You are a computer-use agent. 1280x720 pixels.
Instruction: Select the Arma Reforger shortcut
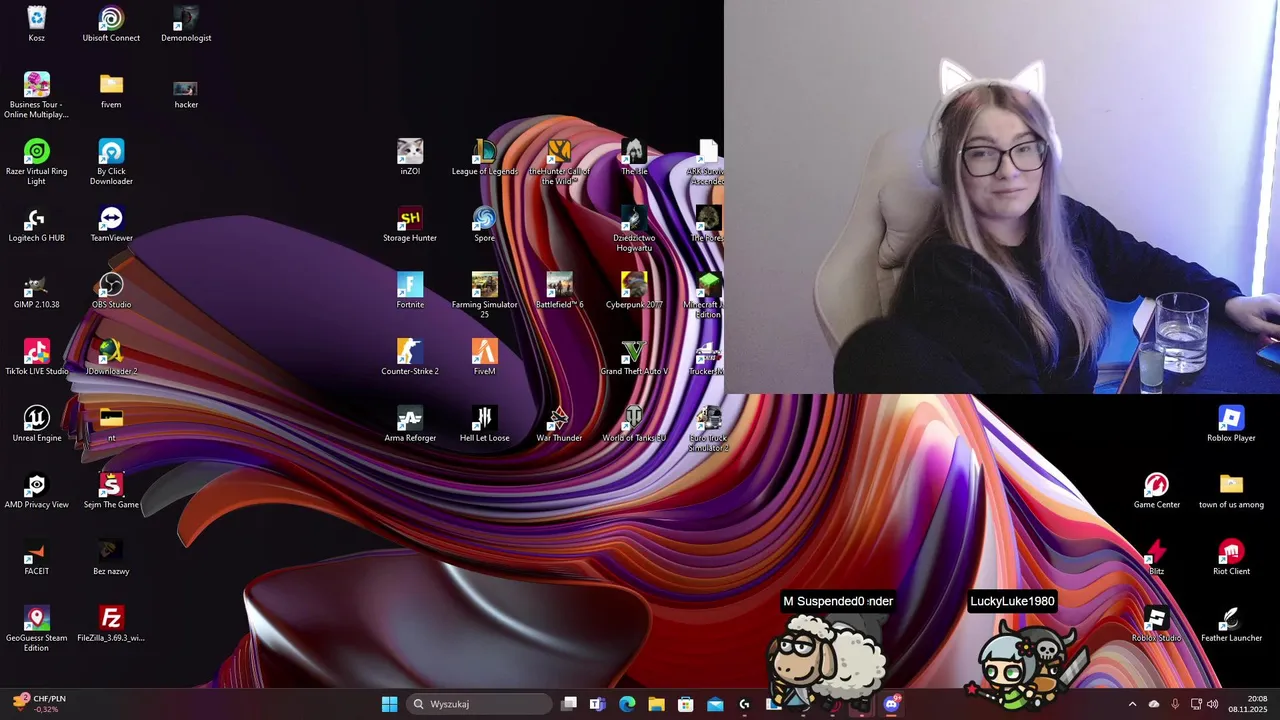click(410, 424)
